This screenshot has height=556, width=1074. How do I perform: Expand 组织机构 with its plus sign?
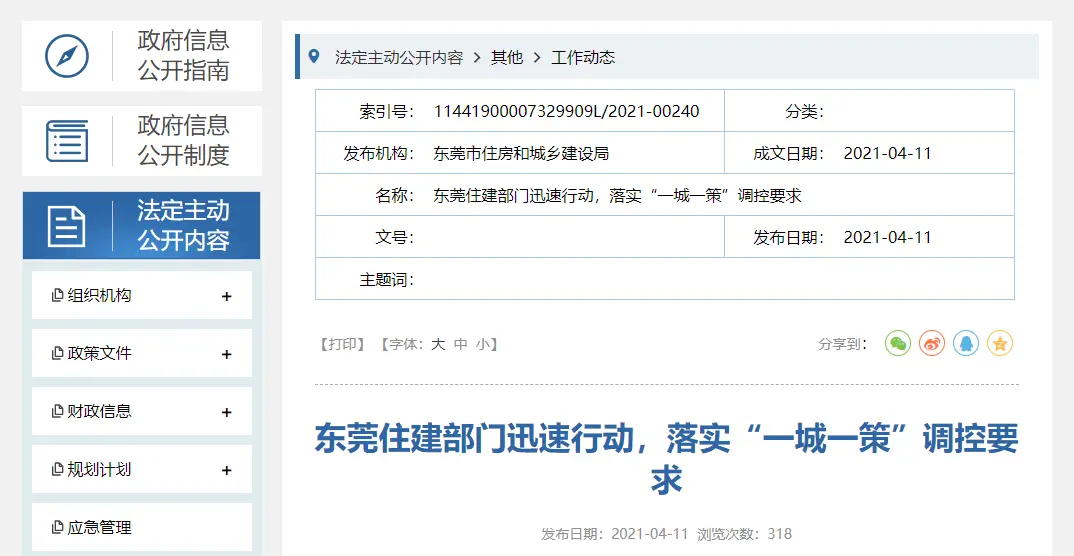point(227,296)
